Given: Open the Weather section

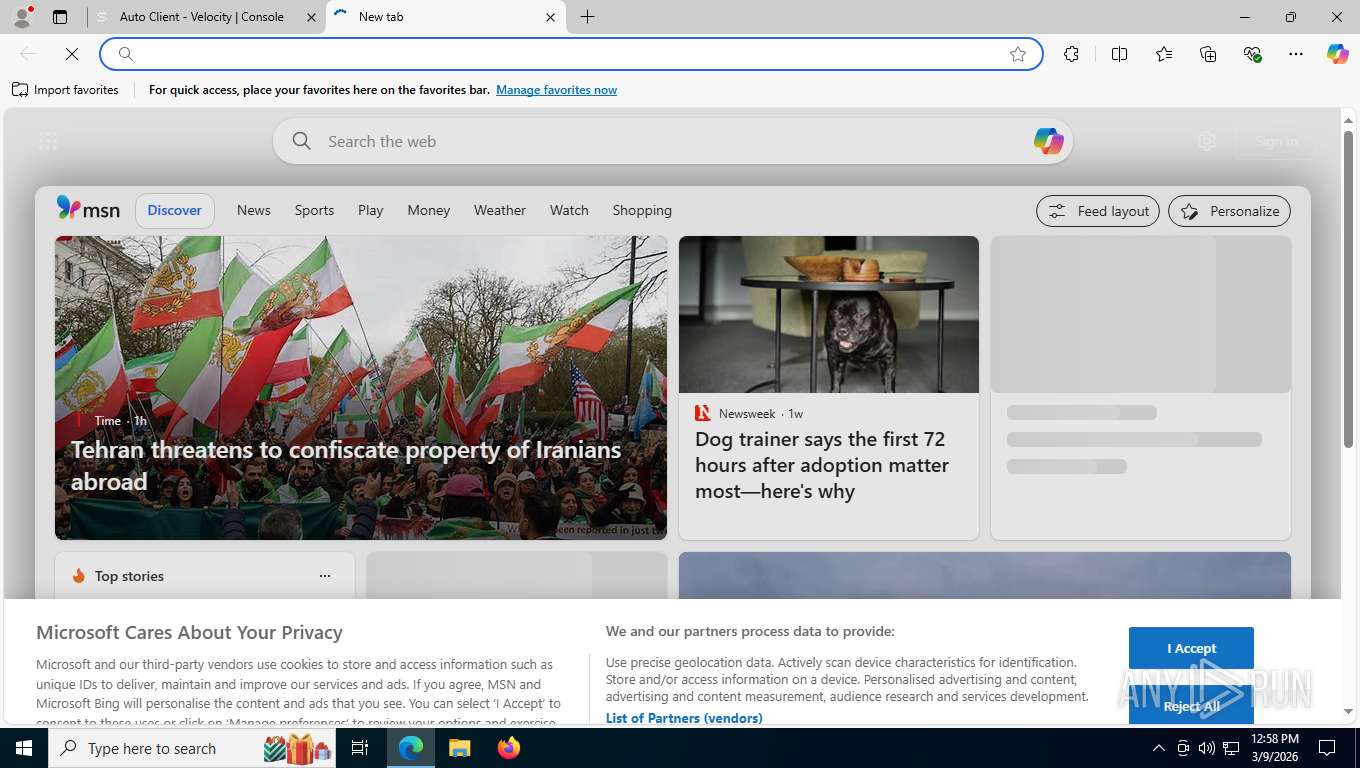Looking at the screenshot, I should 500,210.
